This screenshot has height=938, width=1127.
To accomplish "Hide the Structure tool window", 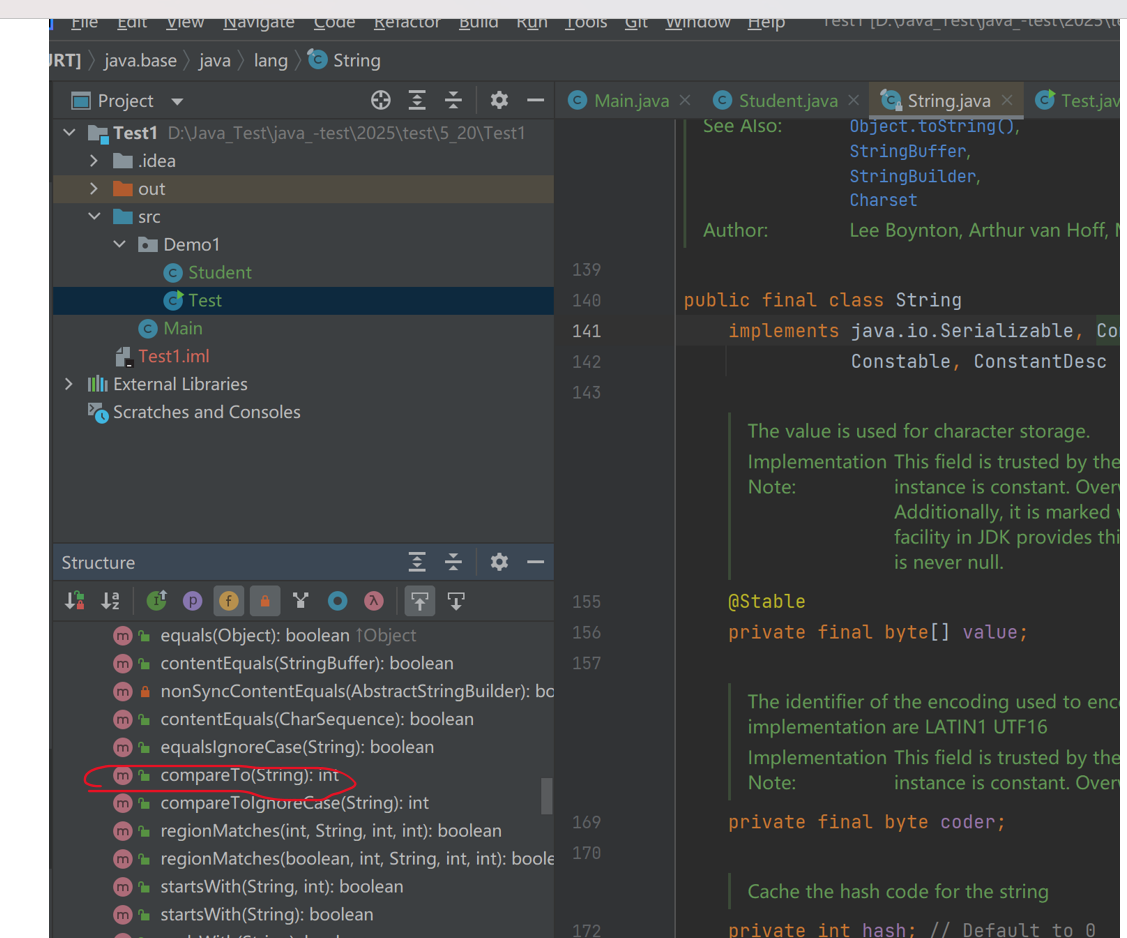I will (x=535, y=562).
